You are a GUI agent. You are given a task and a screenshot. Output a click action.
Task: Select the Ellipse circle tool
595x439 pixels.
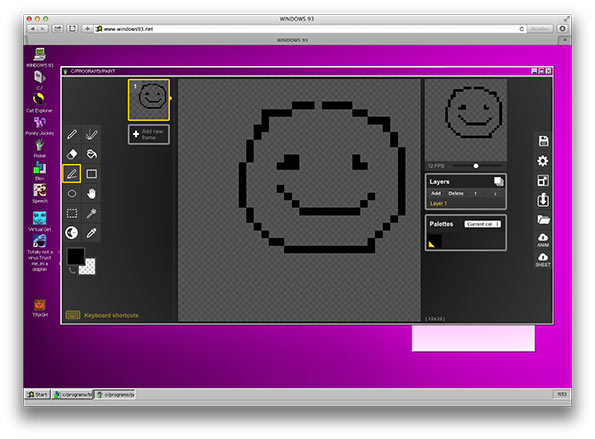click(x=72, y=194)
